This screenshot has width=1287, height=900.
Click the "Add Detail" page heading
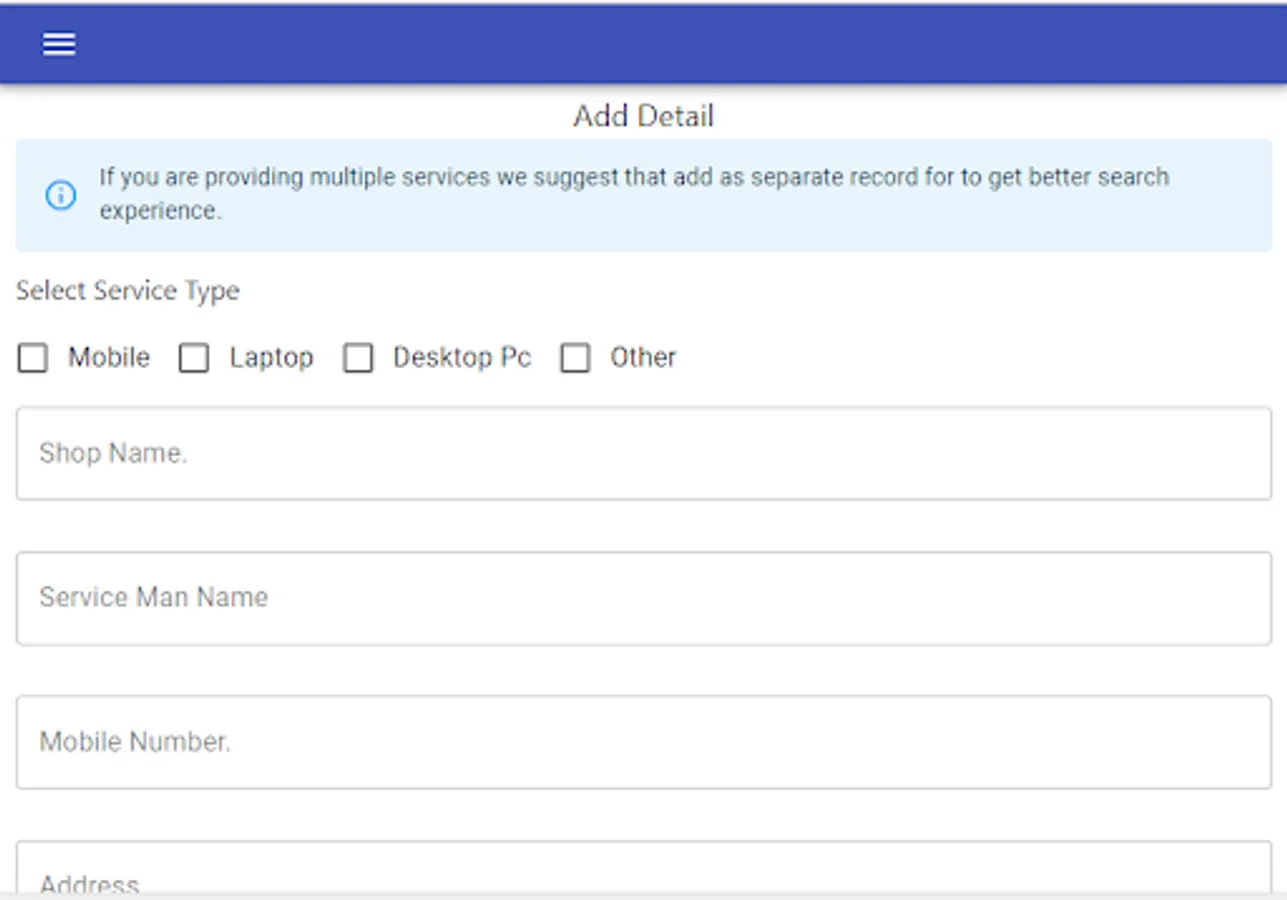pyautogui.click(x=643, y=116)
